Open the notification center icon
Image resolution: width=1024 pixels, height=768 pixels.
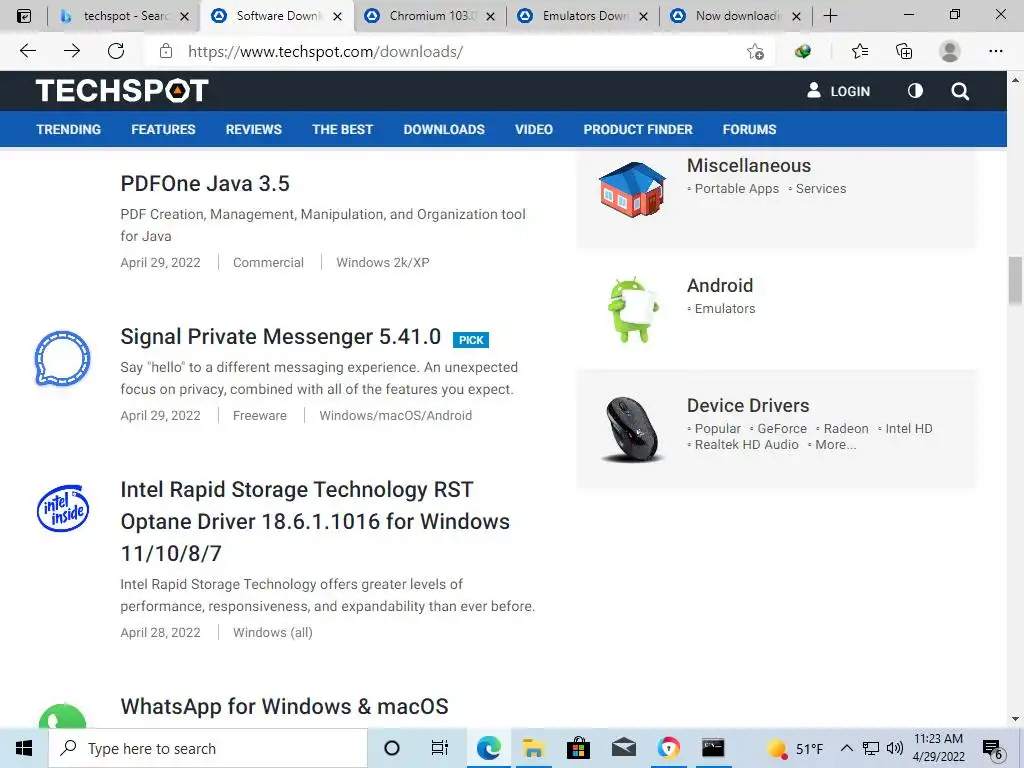(x=992, y=749)
